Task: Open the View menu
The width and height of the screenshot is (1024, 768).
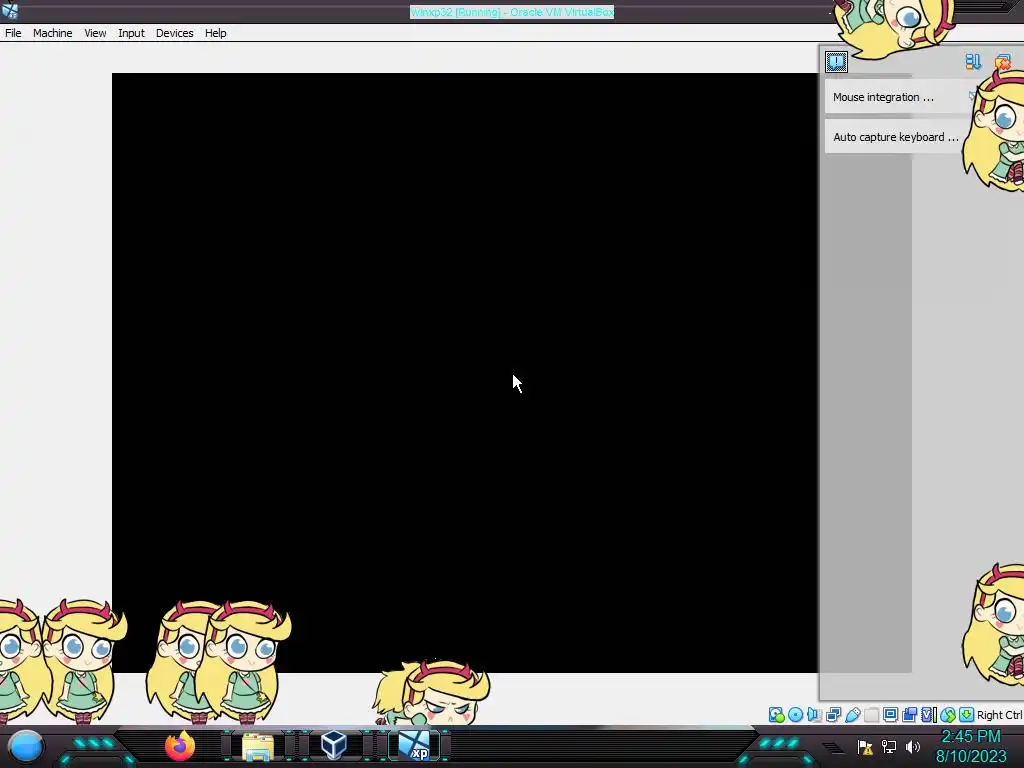Action: click(95, 33)
